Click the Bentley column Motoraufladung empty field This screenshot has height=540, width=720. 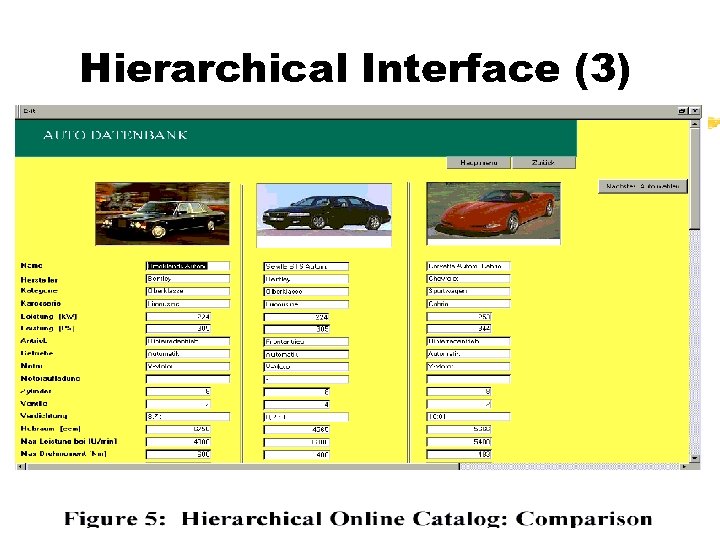188,379
